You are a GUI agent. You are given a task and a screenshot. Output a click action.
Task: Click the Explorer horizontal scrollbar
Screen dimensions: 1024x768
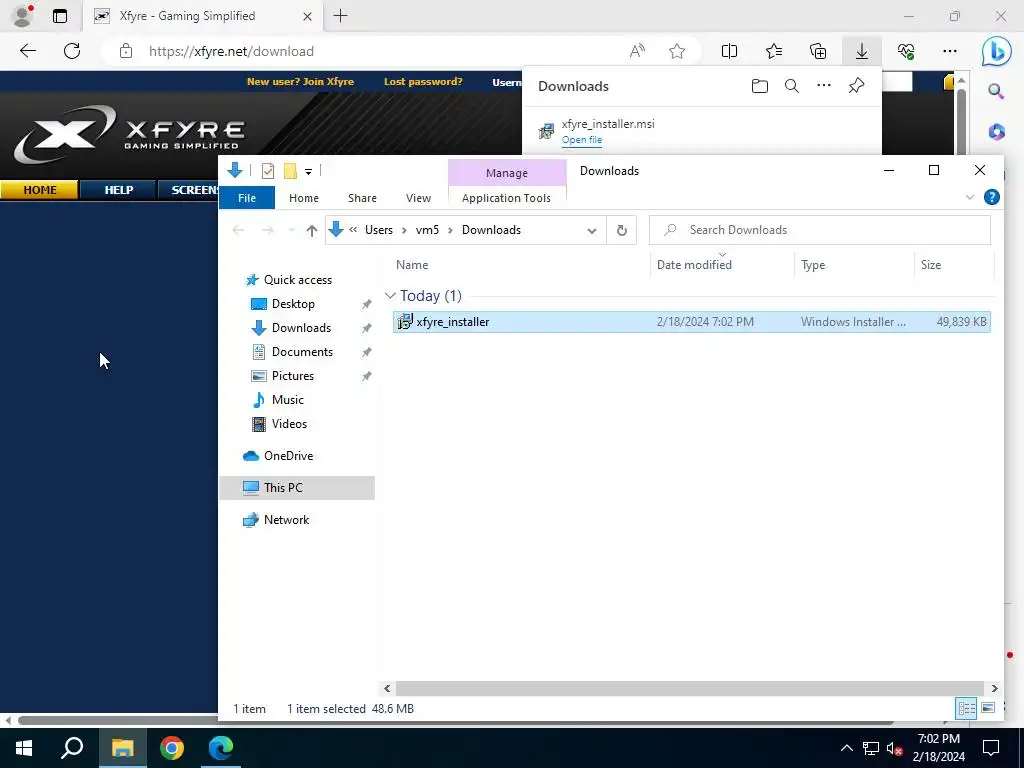click(690, 688)
